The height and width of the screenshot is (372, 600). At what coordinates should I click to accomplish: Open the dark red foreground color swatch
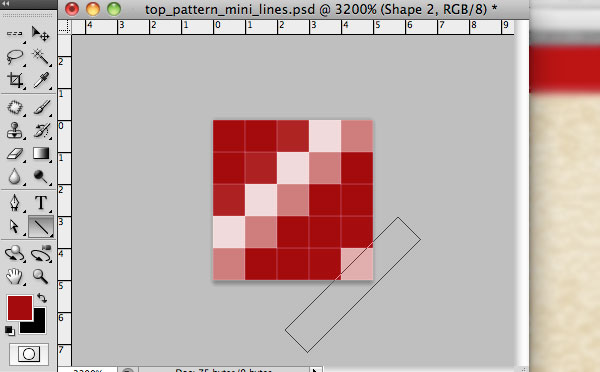coord(20,307)
